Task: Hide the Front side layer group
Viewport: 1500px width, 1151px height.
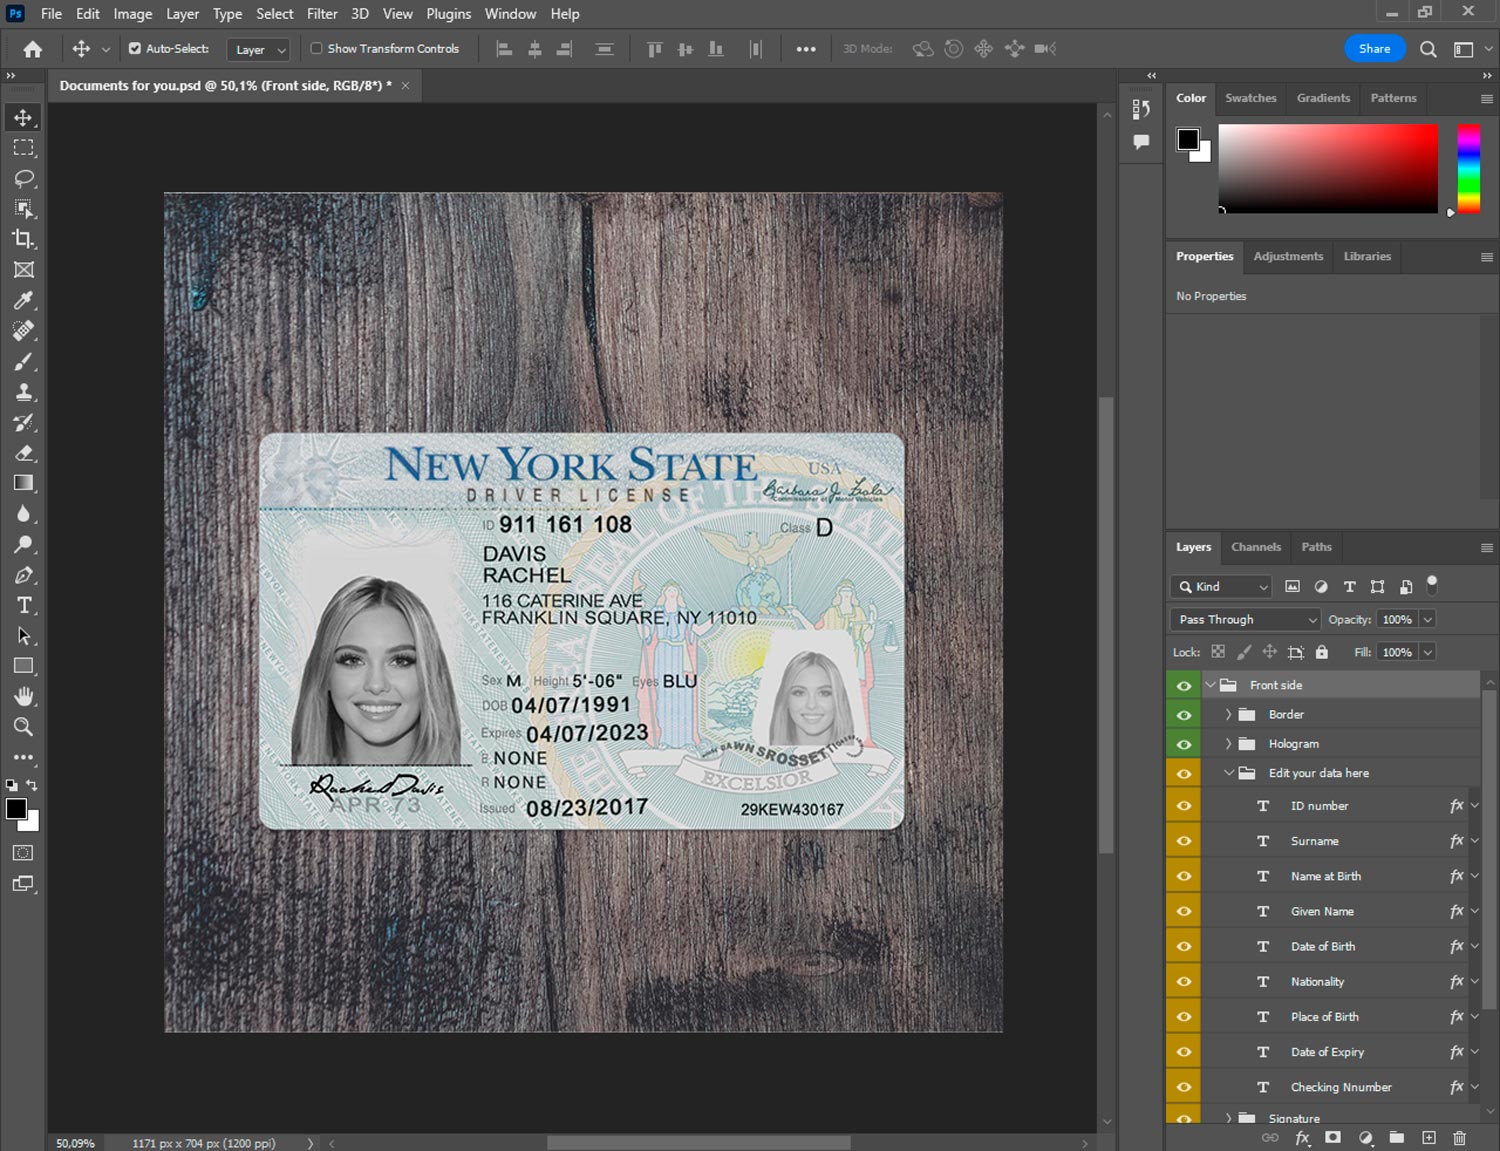Action: [x=1184, y=685]
